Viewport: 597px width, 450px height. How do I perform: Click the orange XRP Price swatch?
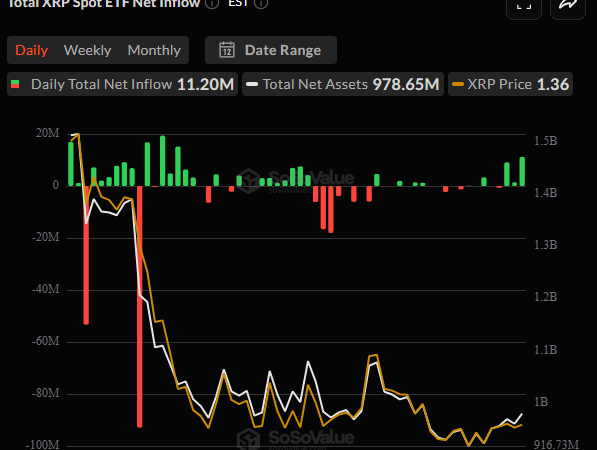[458, 84]
